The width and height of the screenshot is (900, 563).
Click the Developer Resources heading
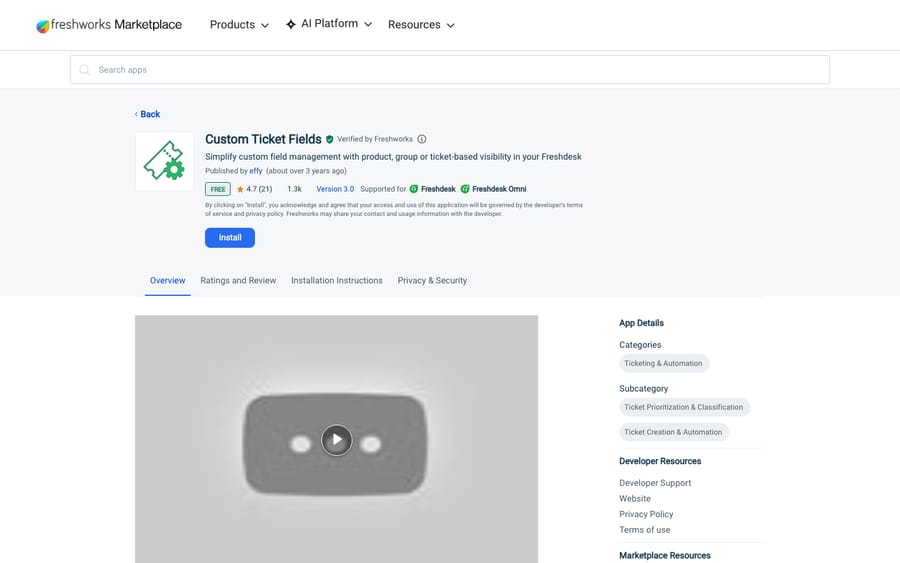660,461
